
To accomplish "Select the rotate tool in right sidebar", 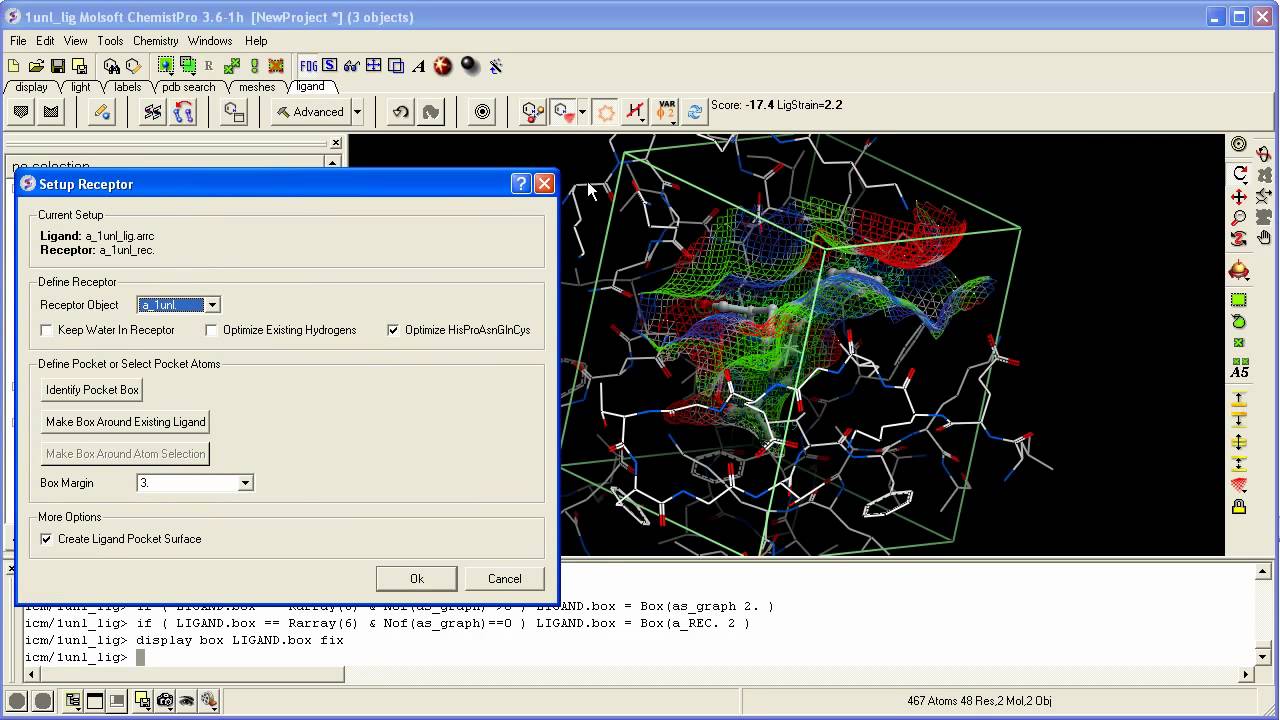I will coord(1240,174).
